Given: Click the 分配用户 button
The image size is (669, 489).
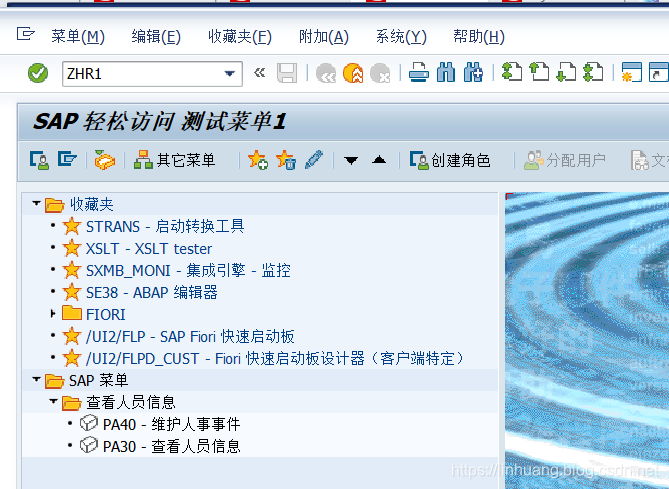Looking at the screenshot, I should 565,160.
